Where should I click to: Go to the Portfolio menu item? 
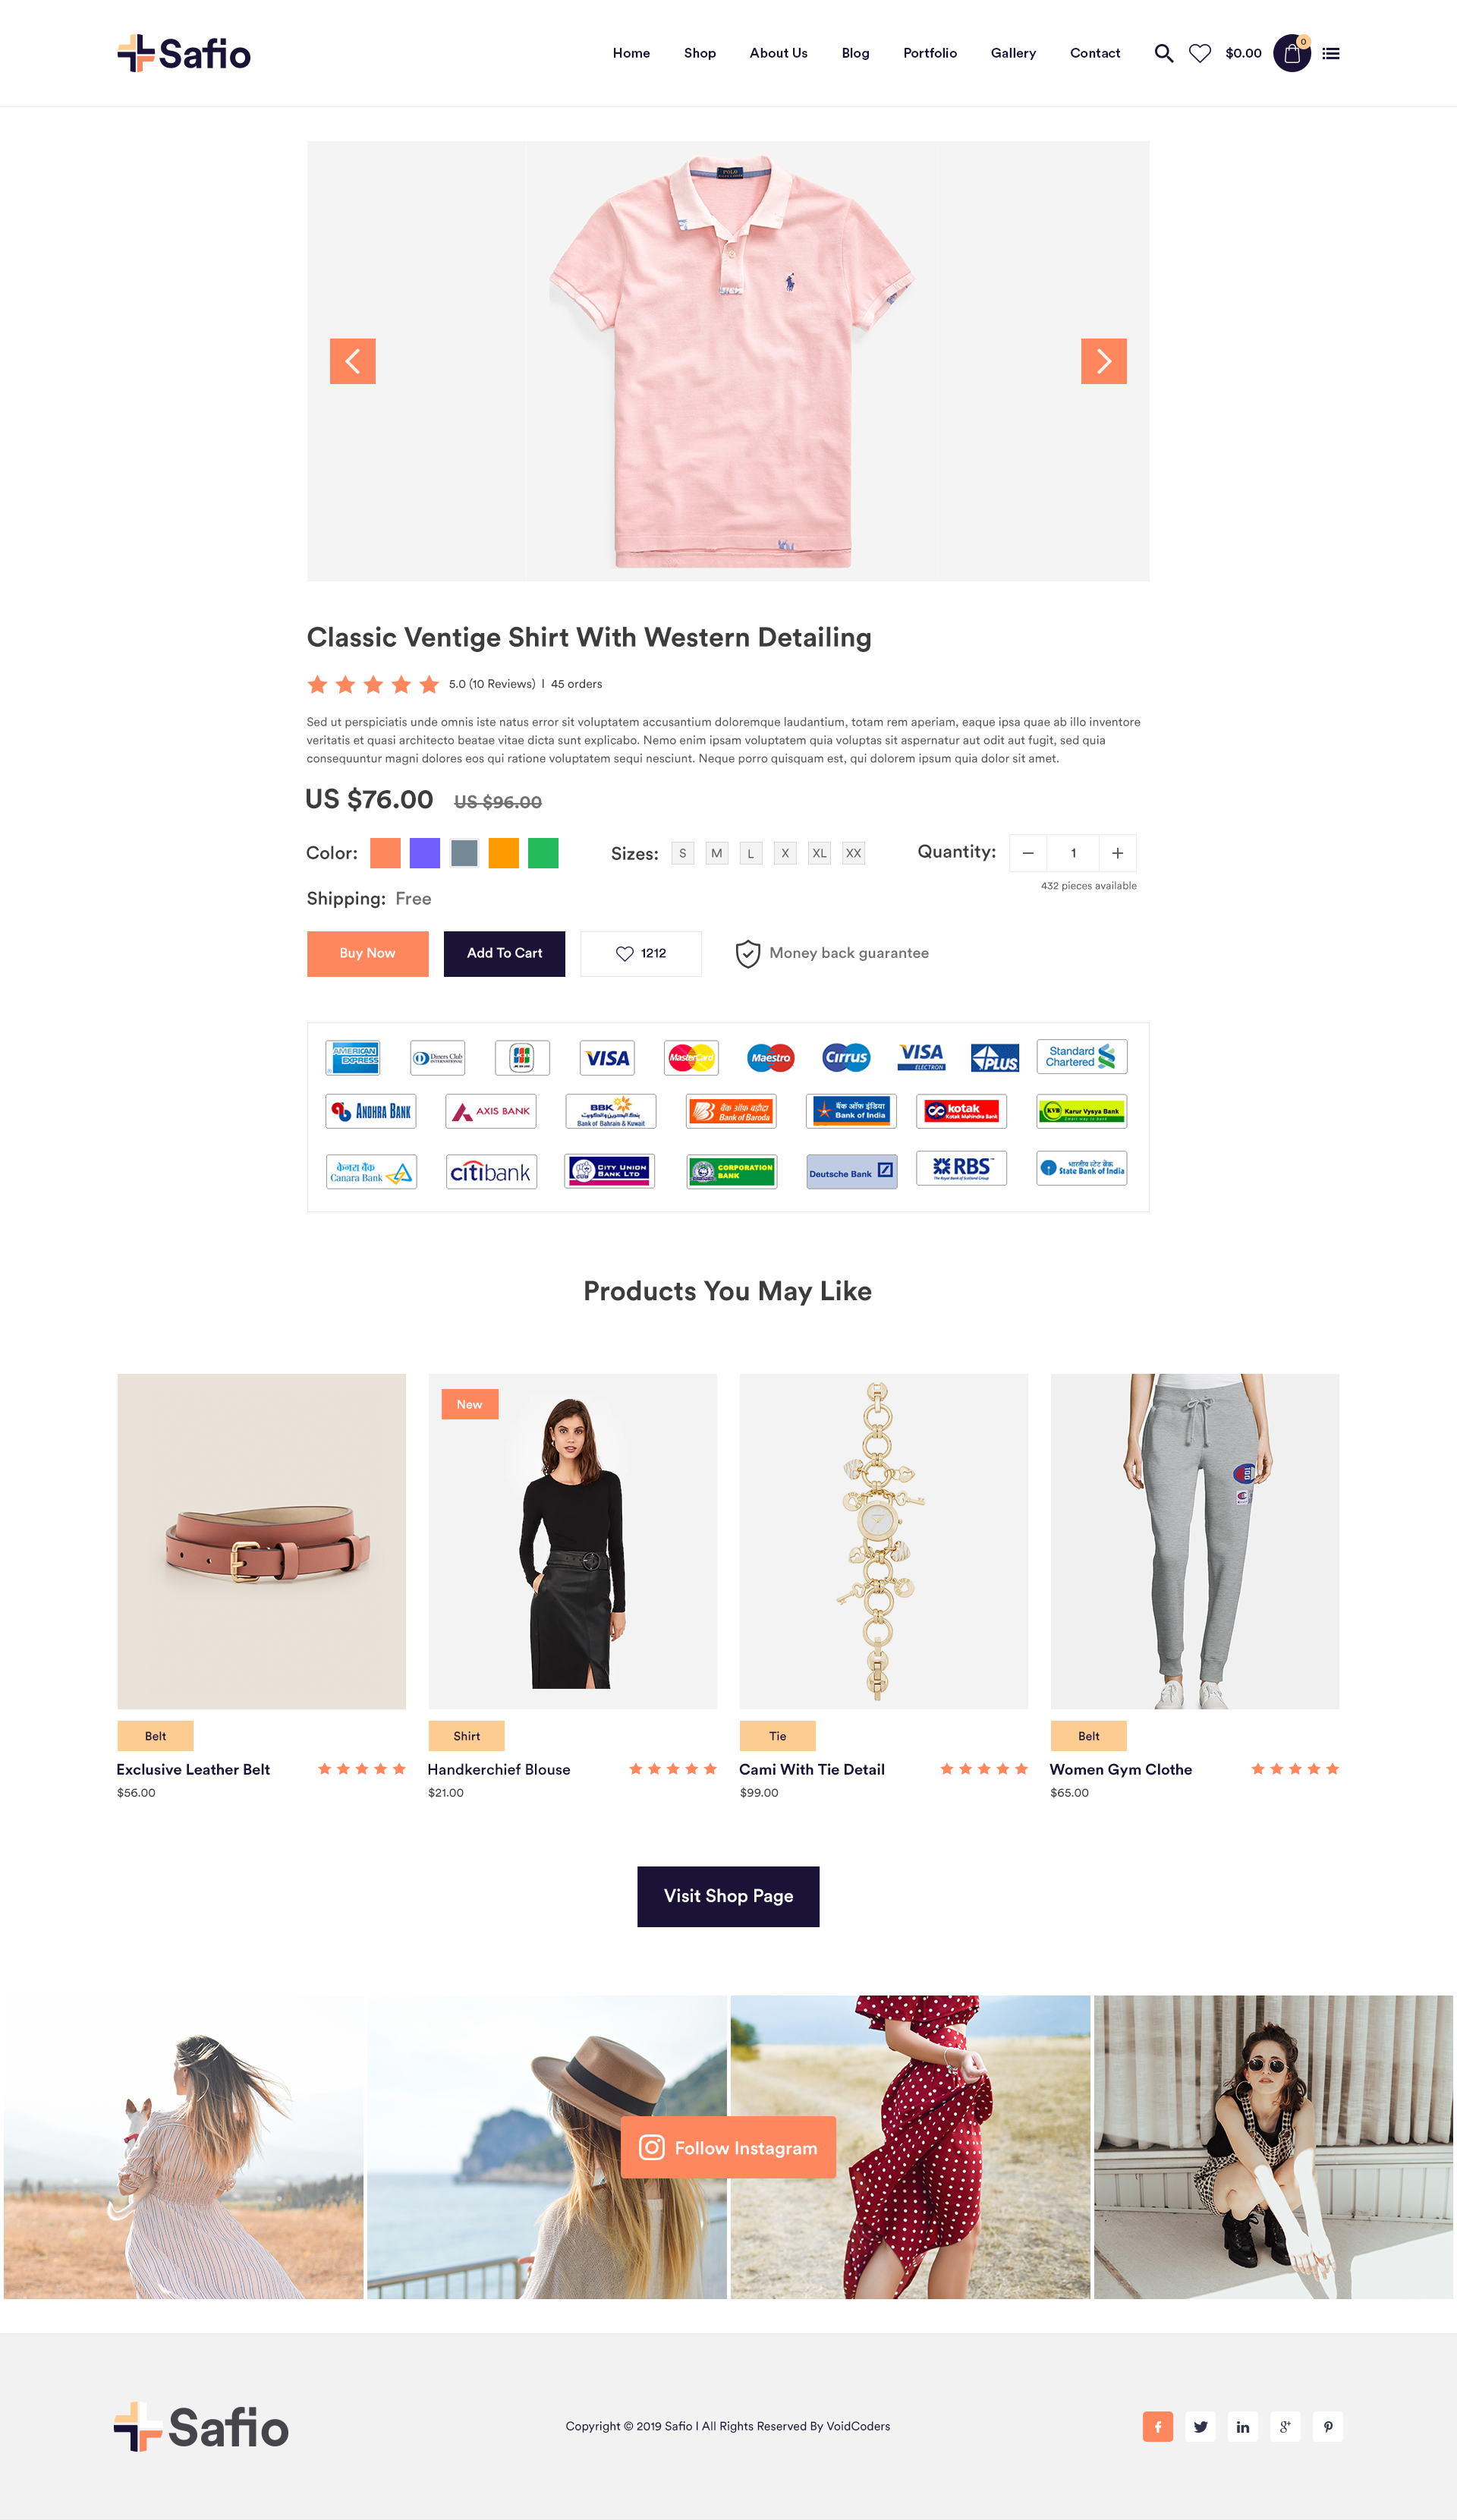pos(929,53)
